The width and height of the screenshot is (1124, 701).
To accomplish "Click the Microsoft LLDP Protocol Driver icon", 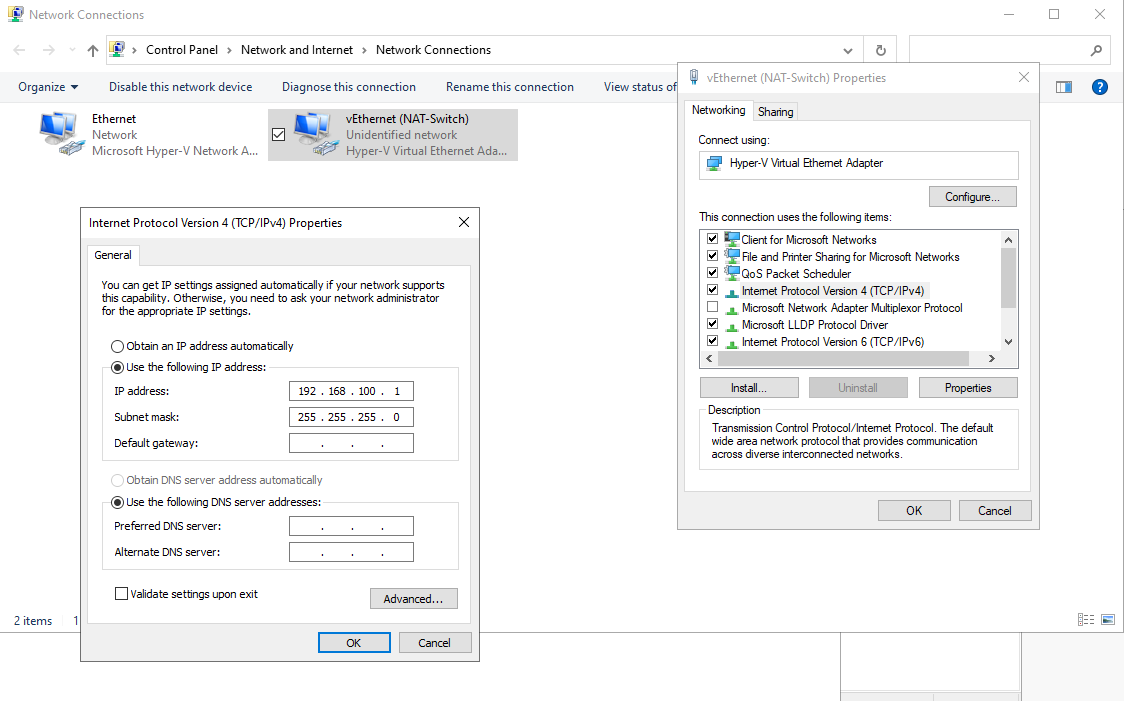I will tap(731, 325).
